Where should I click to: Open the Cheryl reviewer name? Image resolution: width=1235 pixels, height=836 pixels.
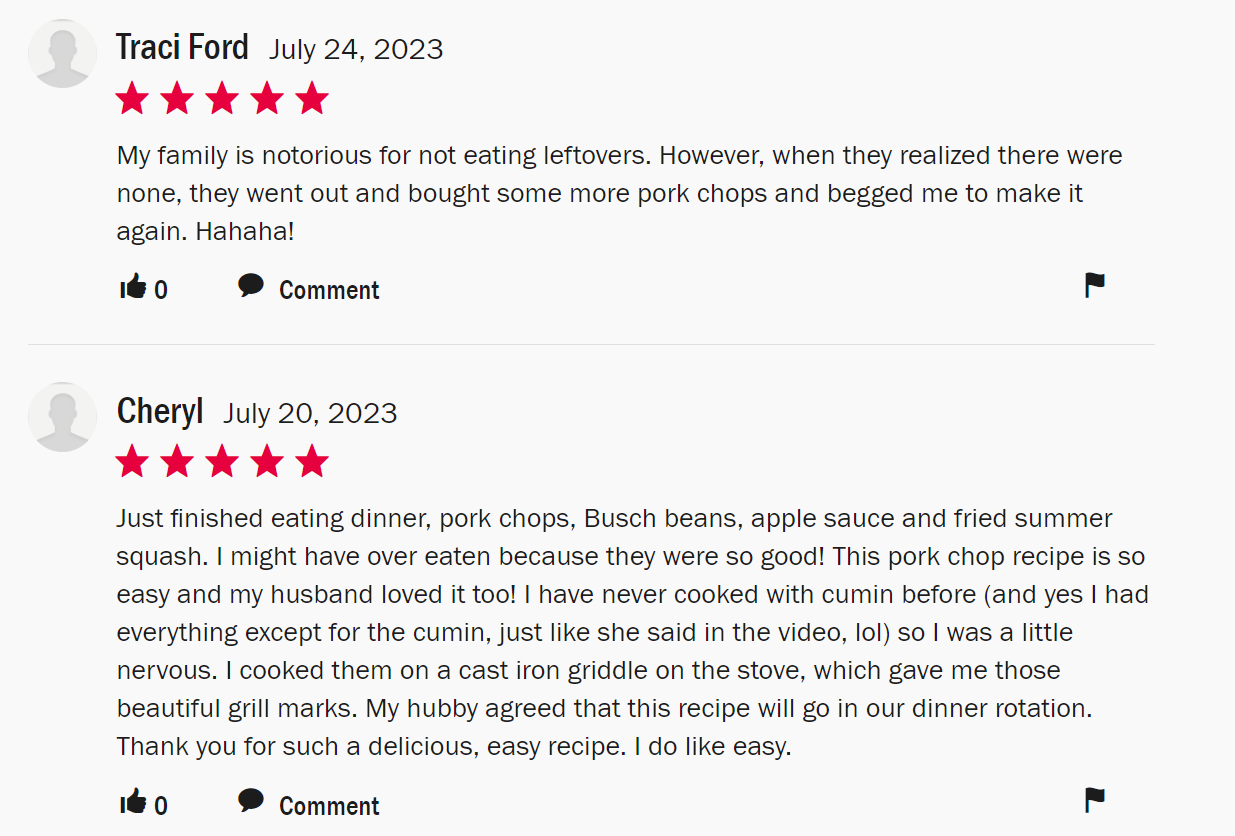click(160, 411)
